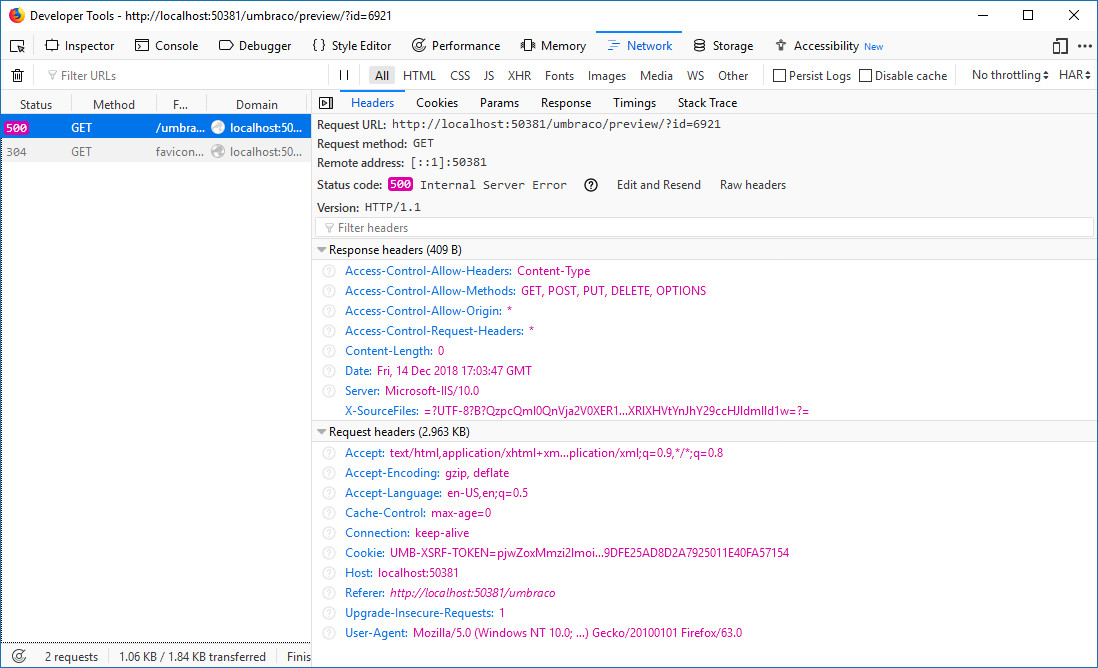Activate the element picker icon
Screen dimensions: 1098x668
point(18,46)
